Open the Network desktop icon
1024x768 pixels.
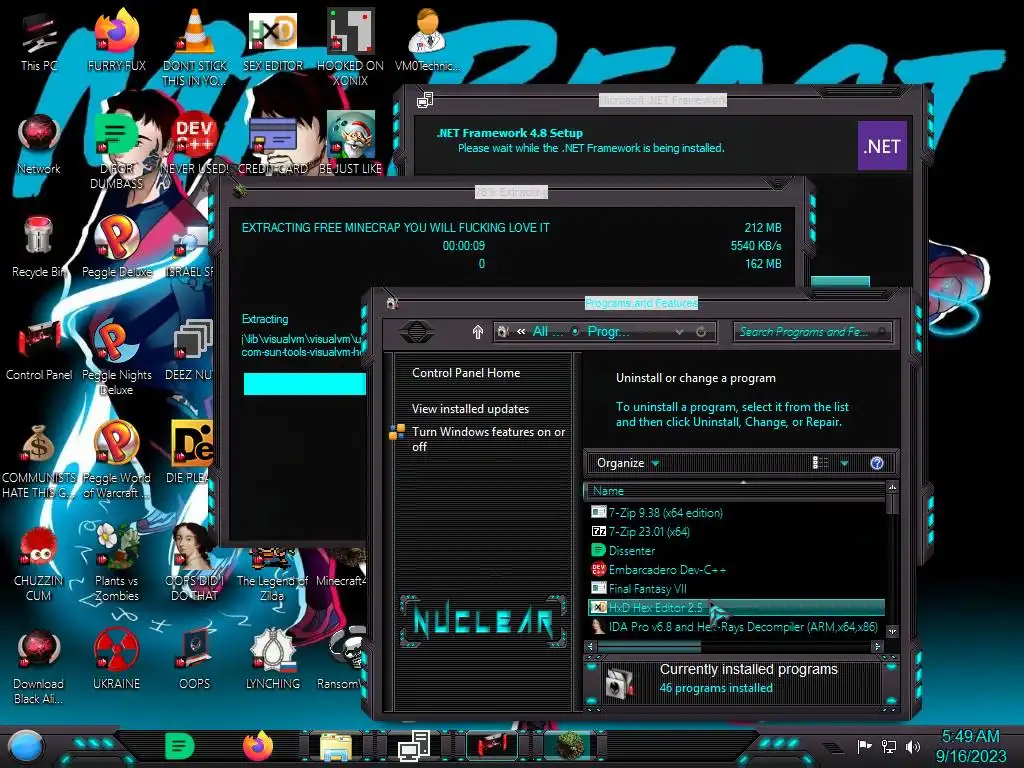coord(39,144)
